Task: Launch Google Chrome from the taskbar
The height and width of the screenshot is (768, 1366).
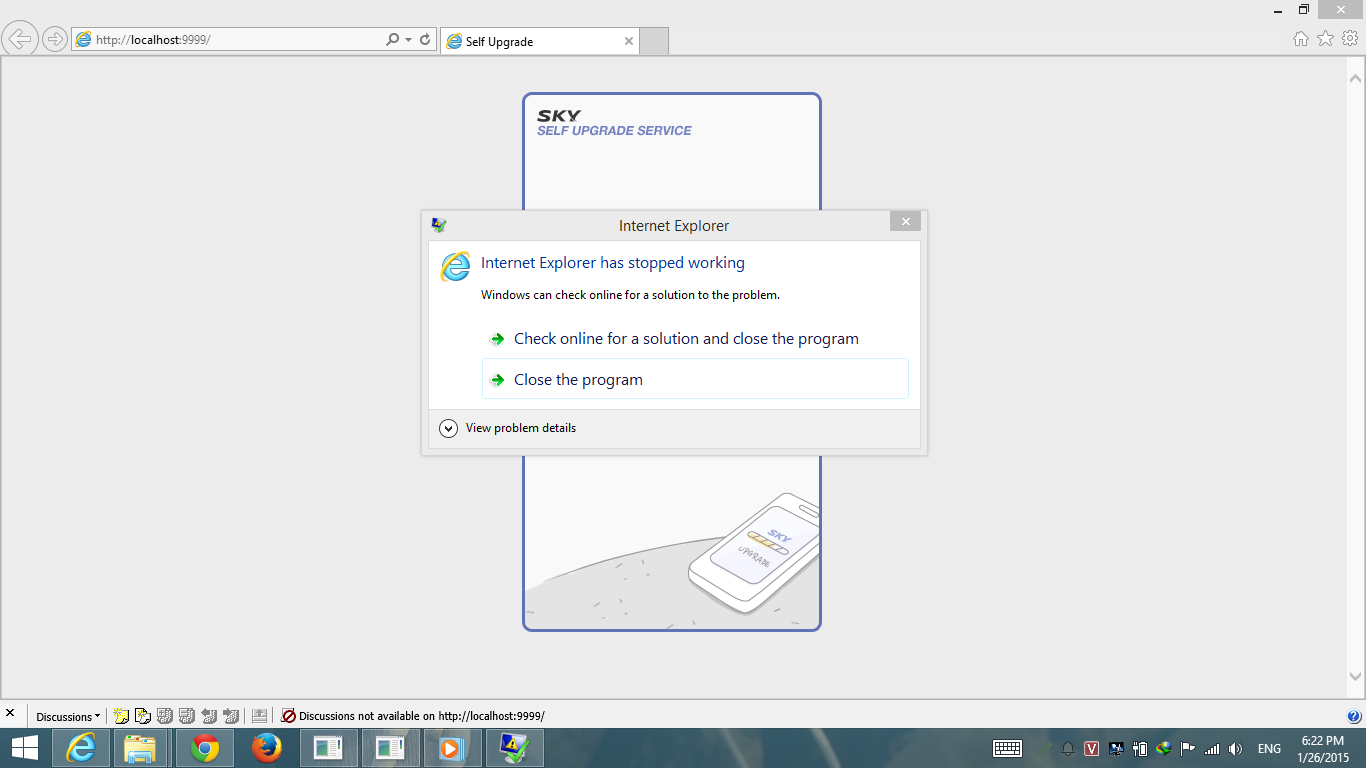Action: [205, 748]
